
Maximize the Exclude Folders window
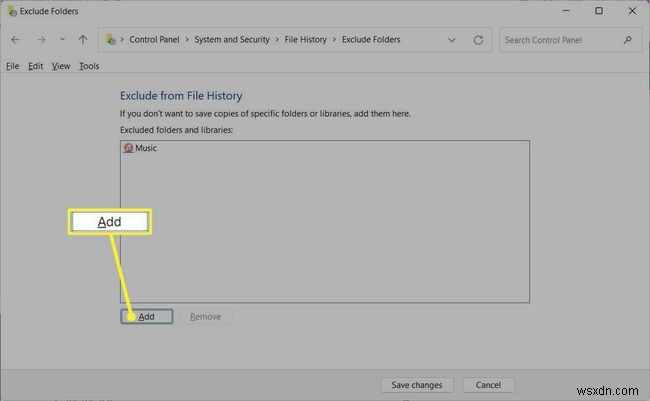coord(599,11)
